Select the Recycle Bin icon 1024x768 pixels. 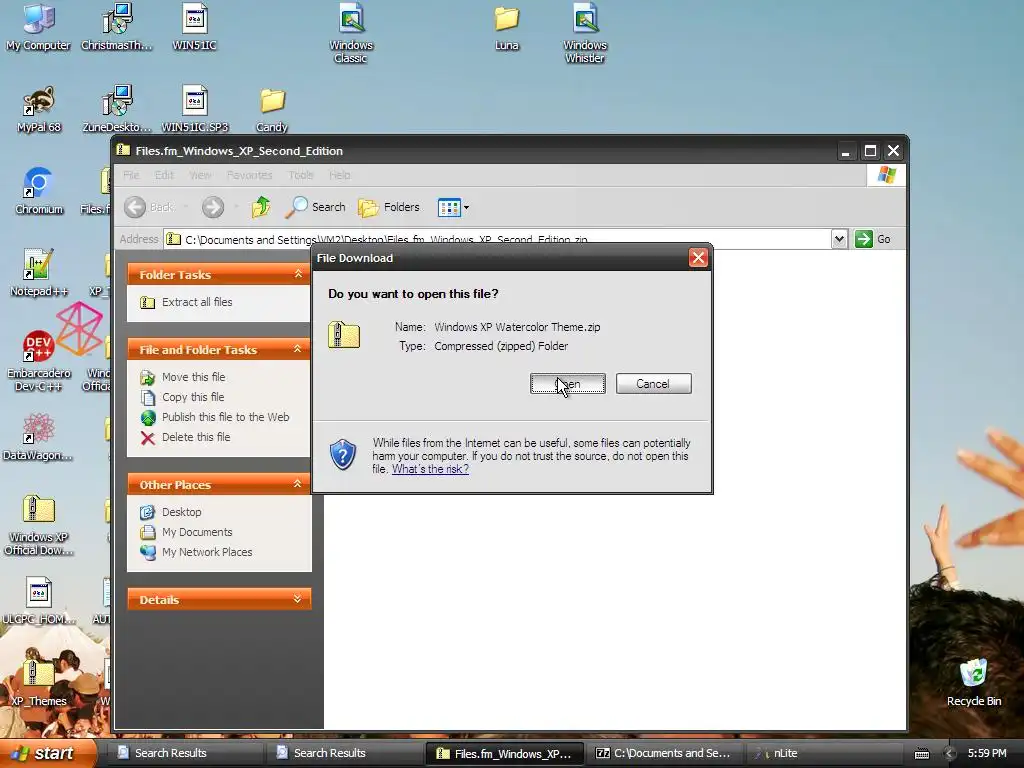(974, 683)
